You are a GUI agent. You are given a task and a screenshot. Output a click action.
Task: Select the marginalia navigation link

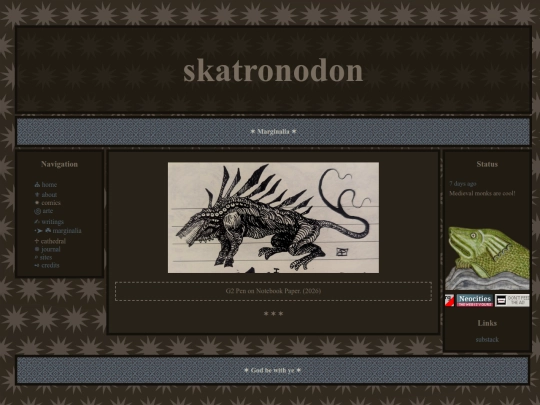click(67, 231)
